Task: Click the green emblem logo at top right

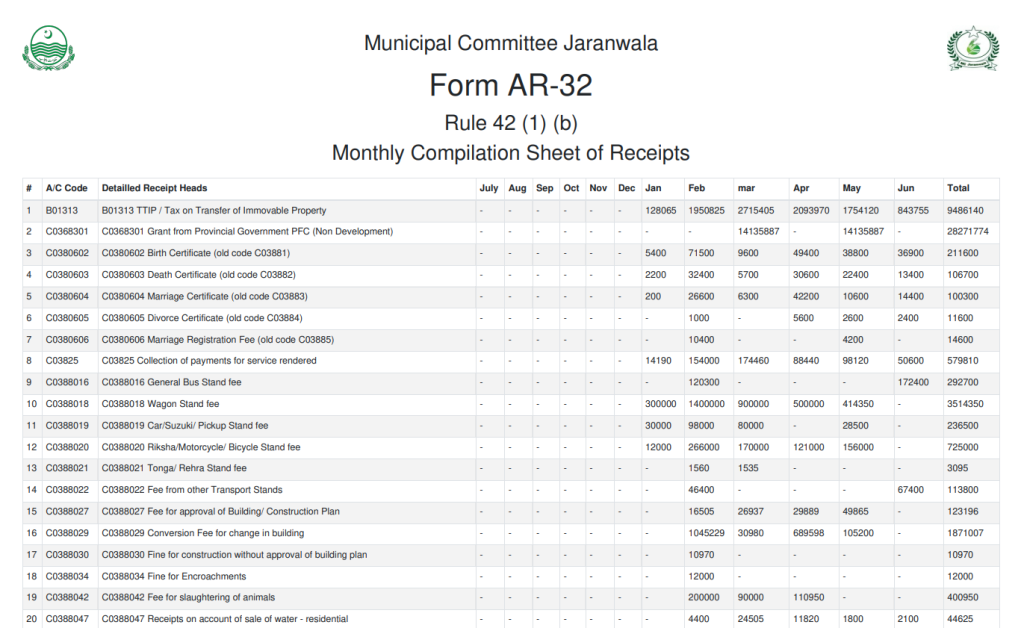Action: (x=972, y=49)
